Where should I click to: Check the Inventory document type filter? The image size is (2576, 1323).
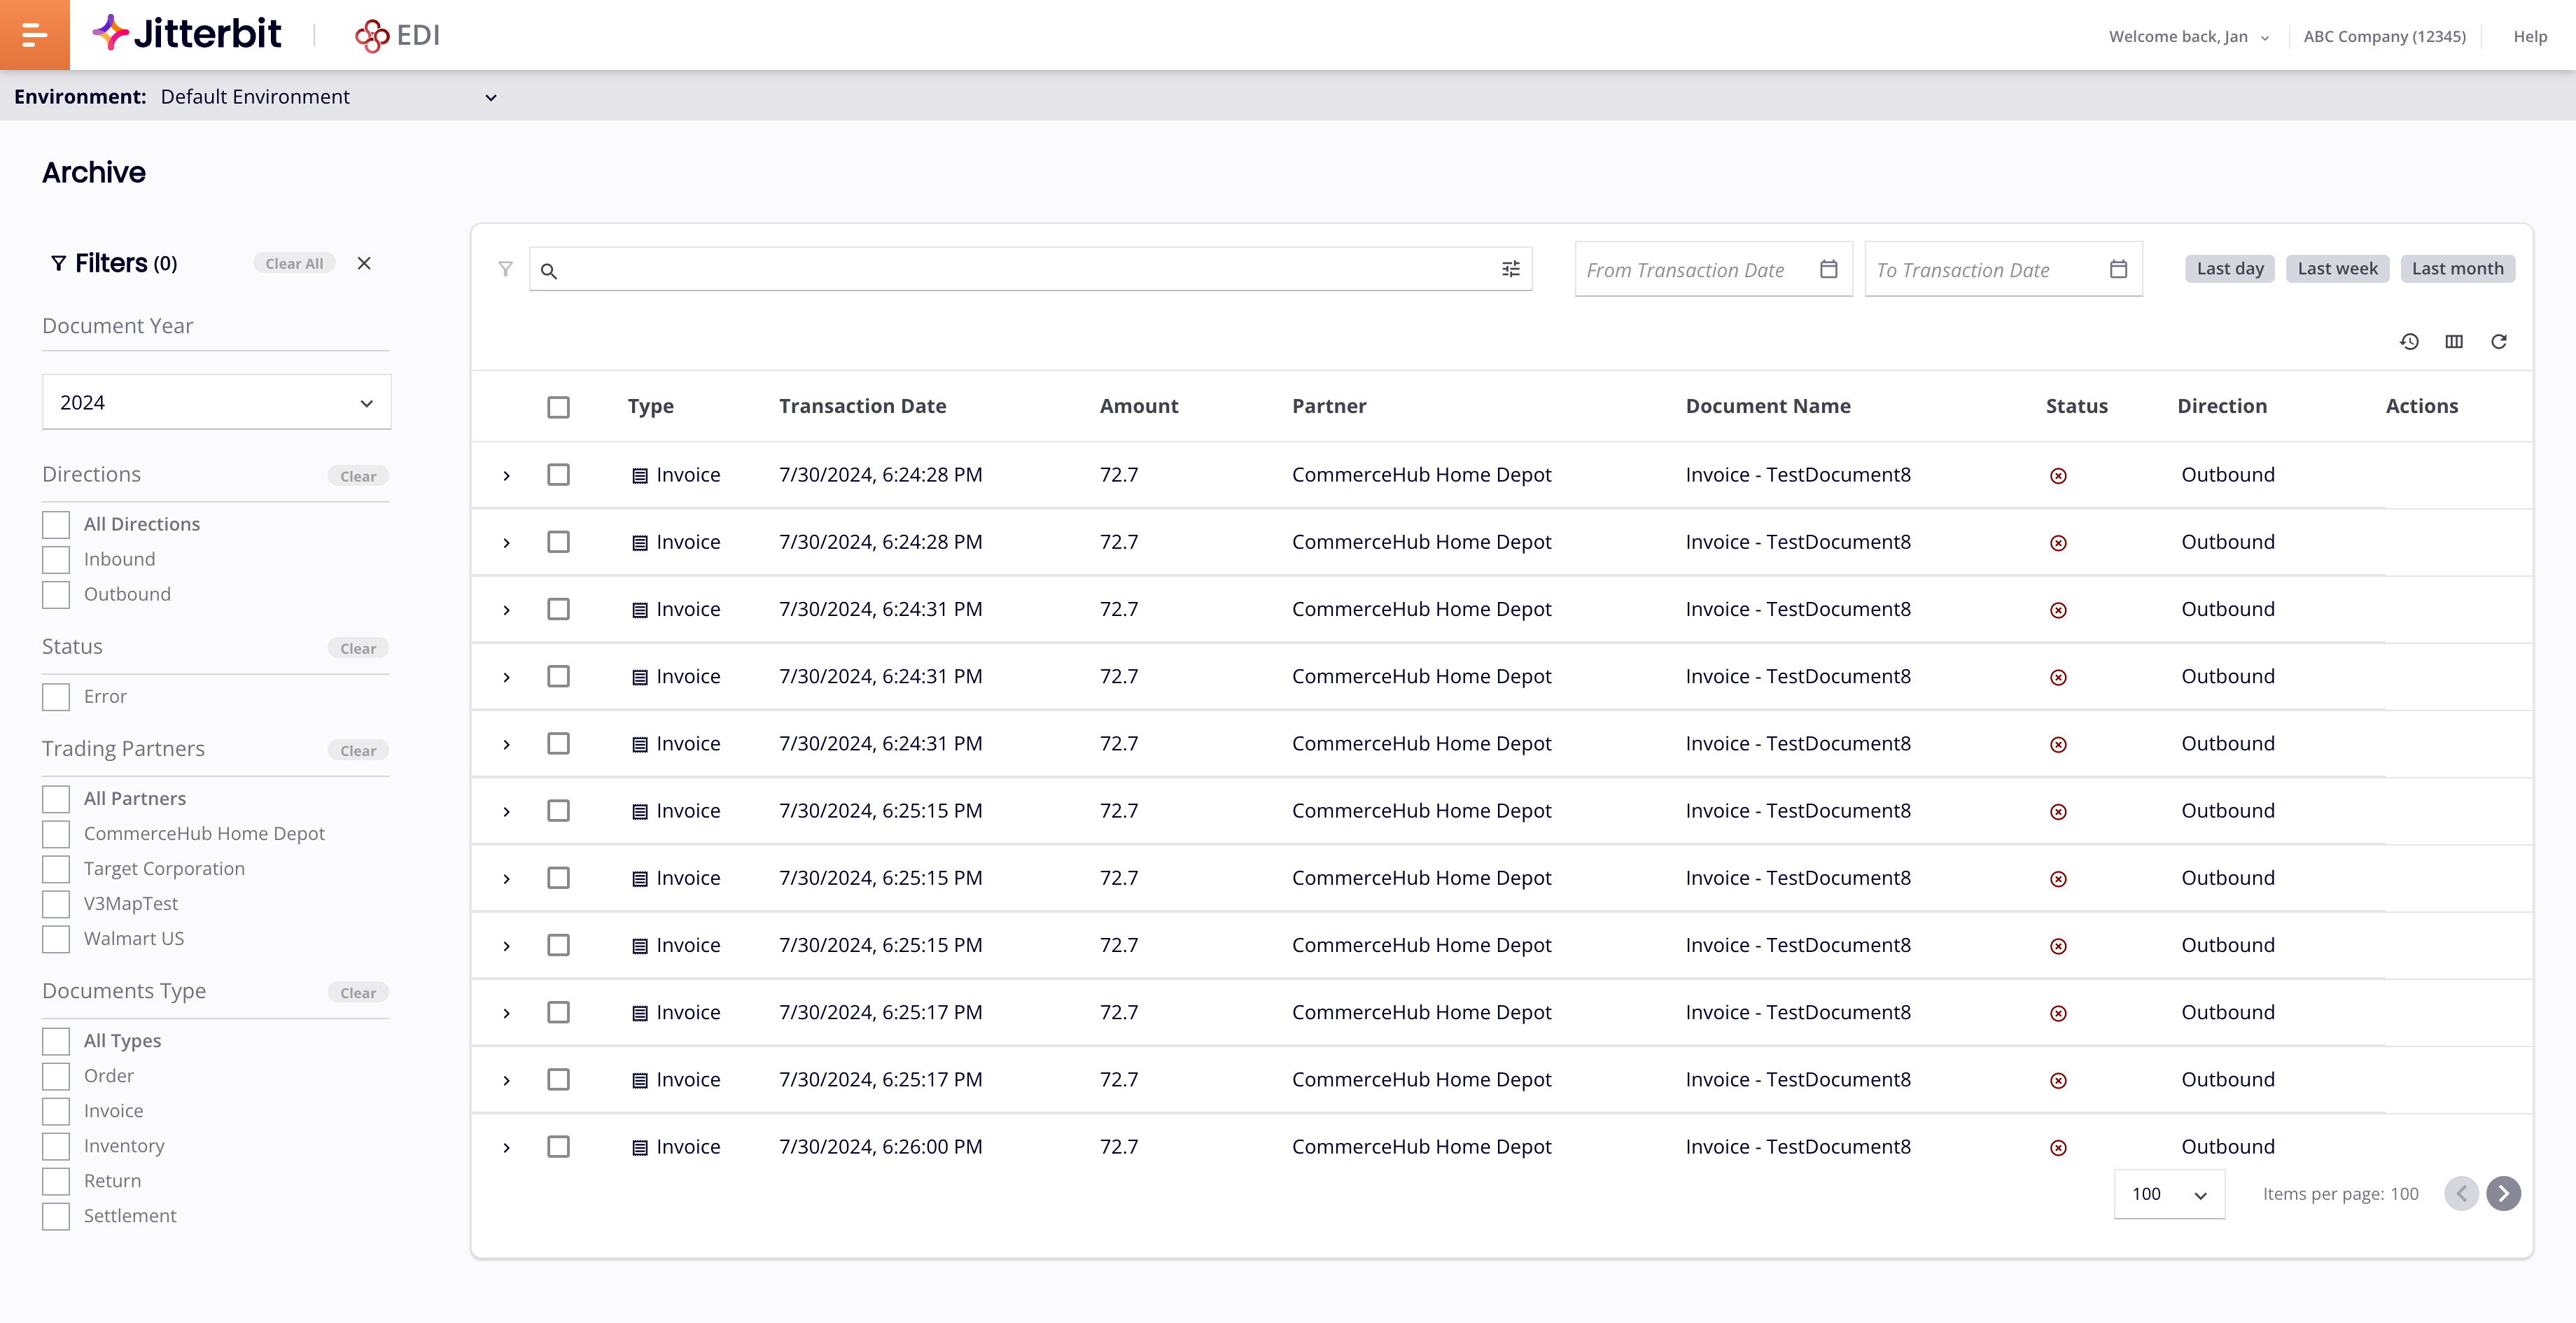[56, 1146]
